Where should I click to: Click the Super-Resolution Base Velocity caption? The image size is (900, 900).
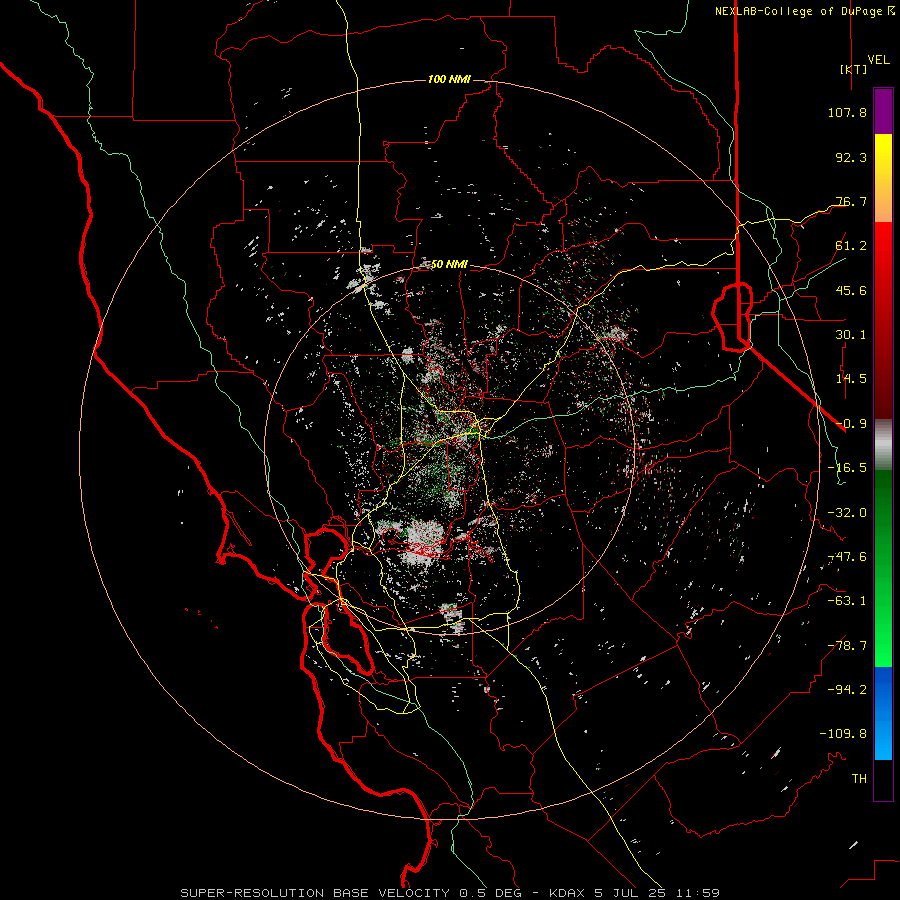click(x=450, y=893)
